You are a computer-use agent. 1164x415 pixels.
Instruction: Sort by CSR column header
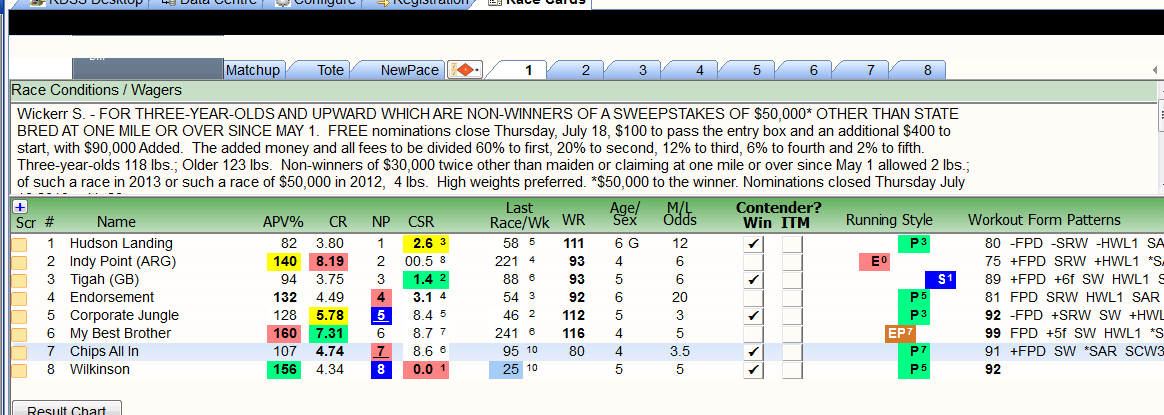tap(421, 221)
